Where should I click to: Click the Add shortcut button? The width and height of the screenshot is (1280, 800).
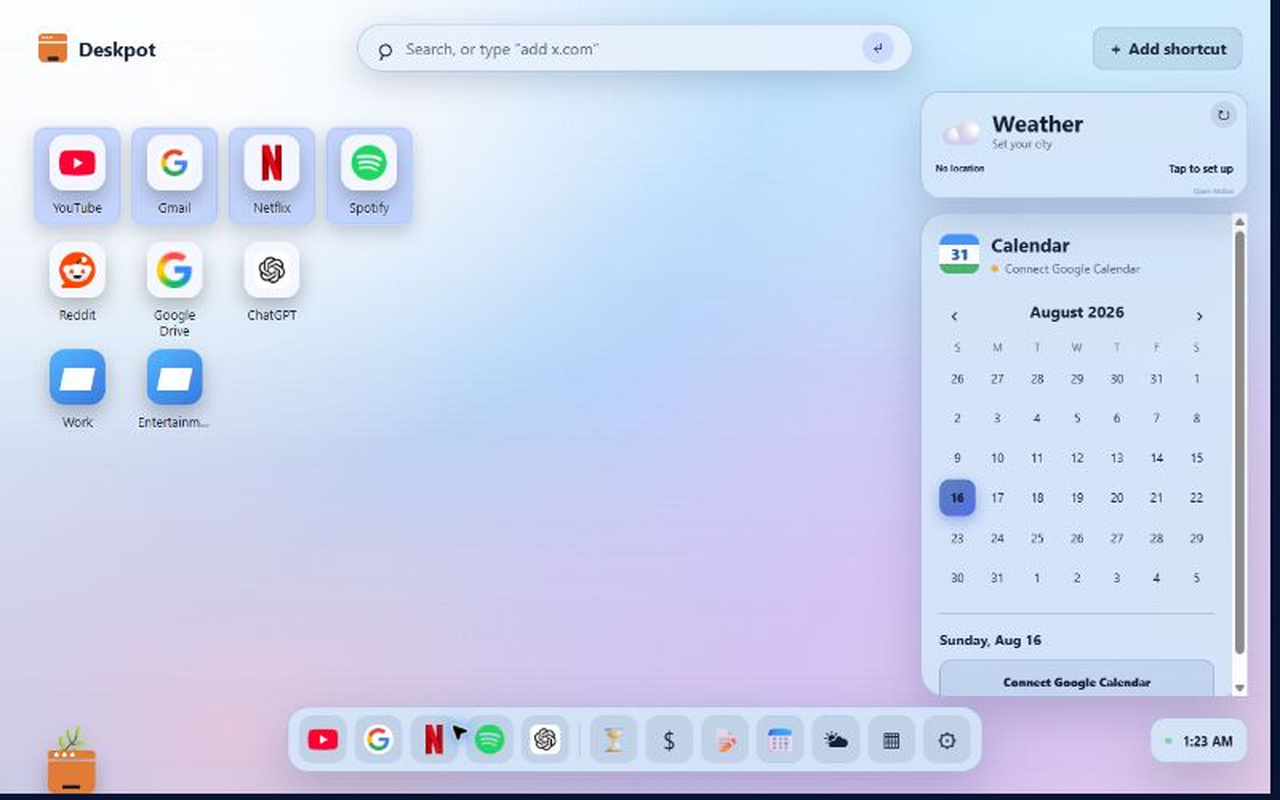[1168, 49]
